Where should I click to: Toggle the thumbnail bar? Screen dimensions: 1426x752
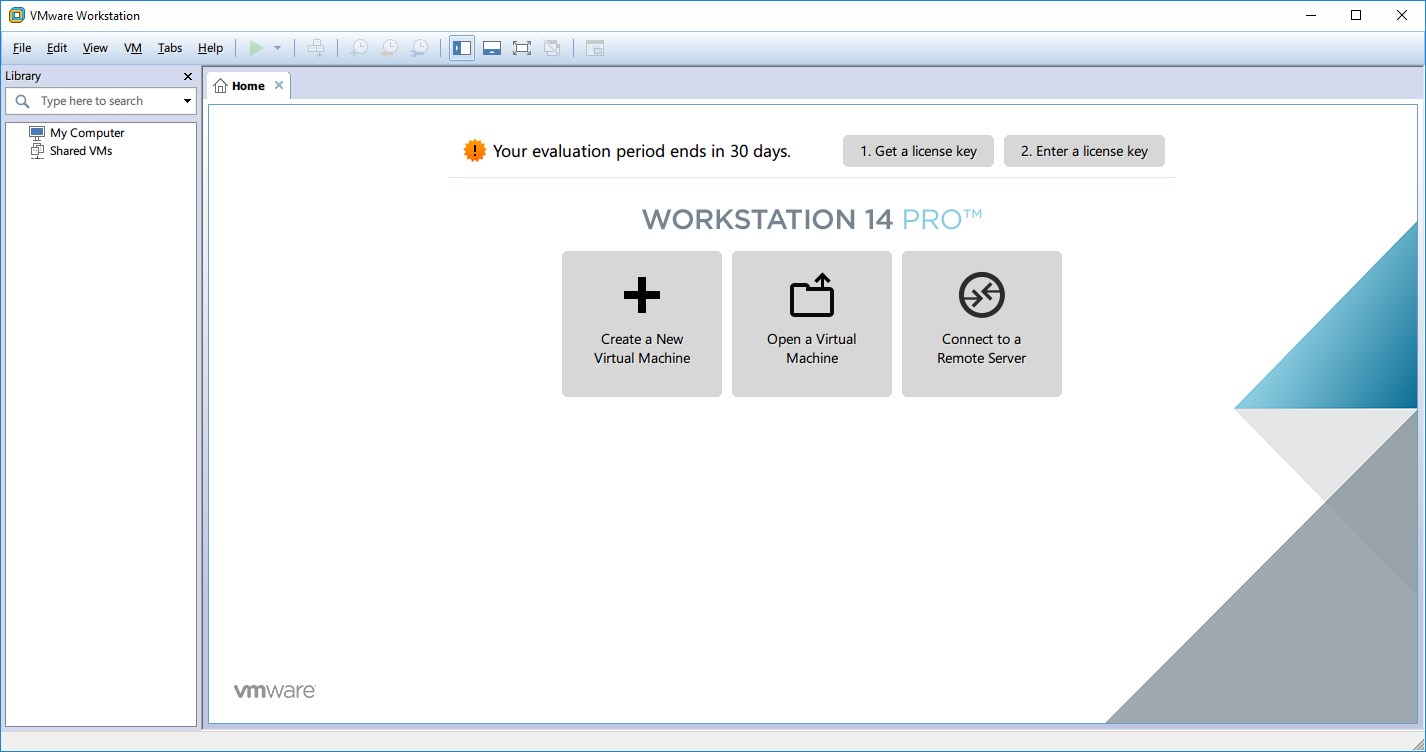click(x=492, y=47)
